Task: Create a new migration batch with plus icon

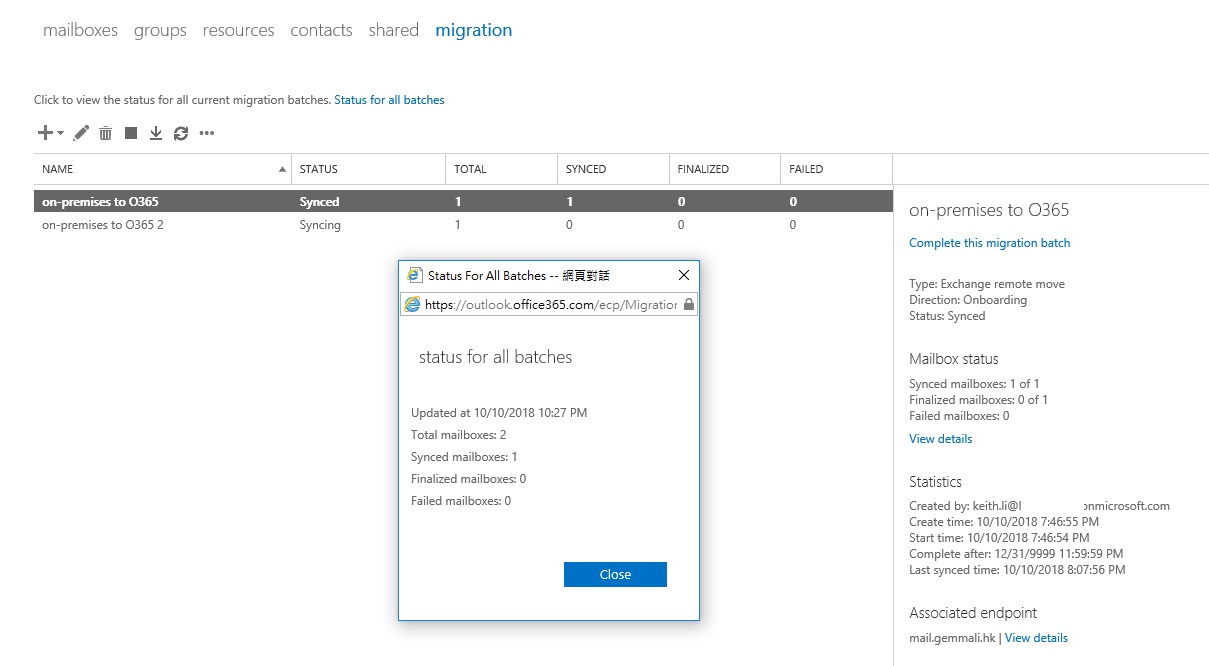Action: [x=44, y=132]
